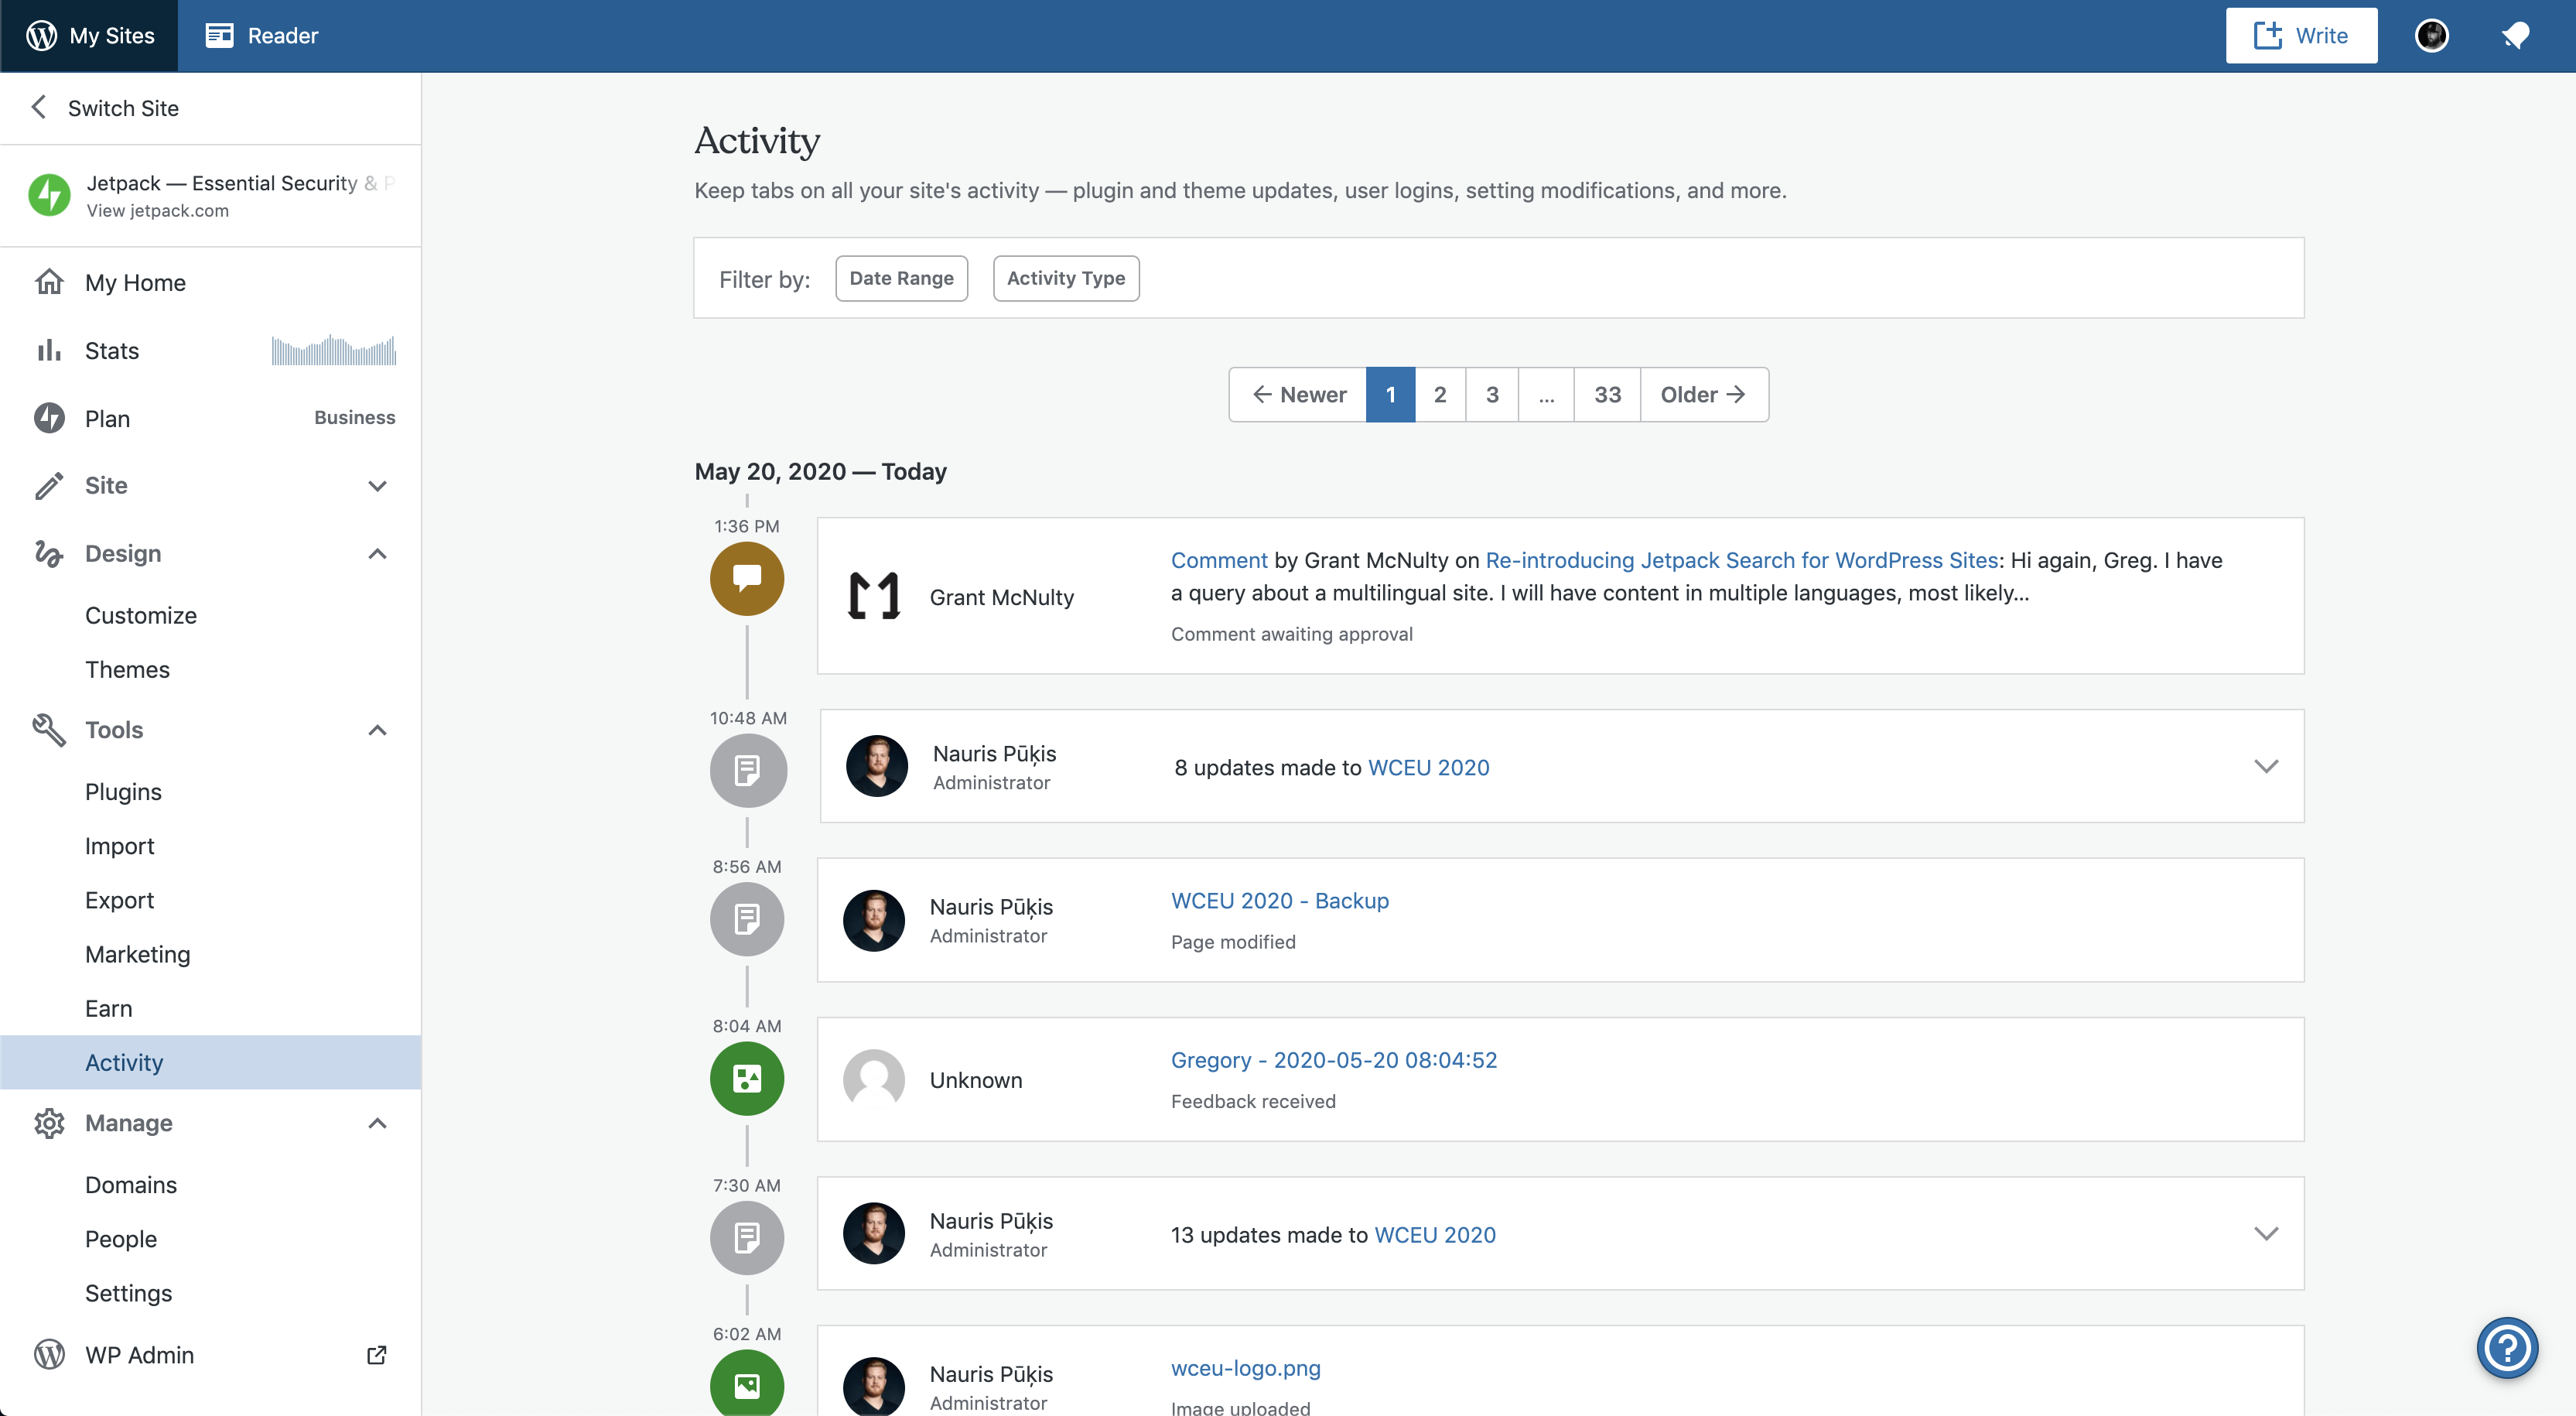Open the Date Range filter dropdown
Viewport: 2576px width, 1416px height.
coord(901,277)
